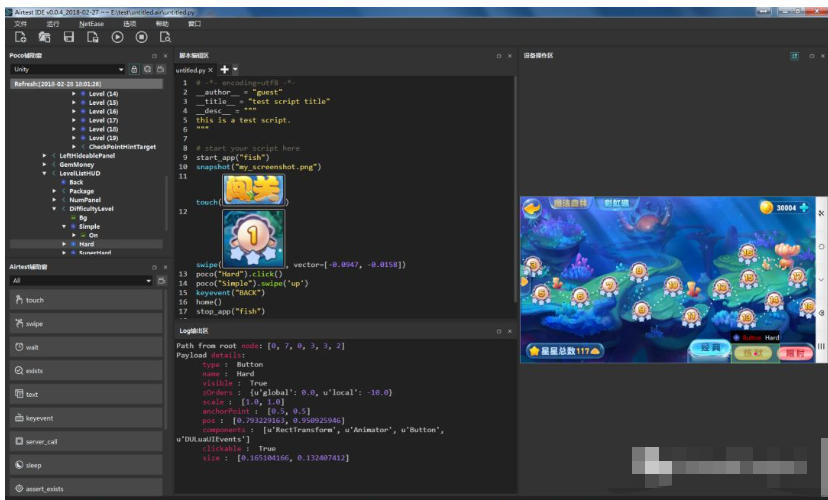
Task: Select the Level (15) tree item
Action: (104, 102)
